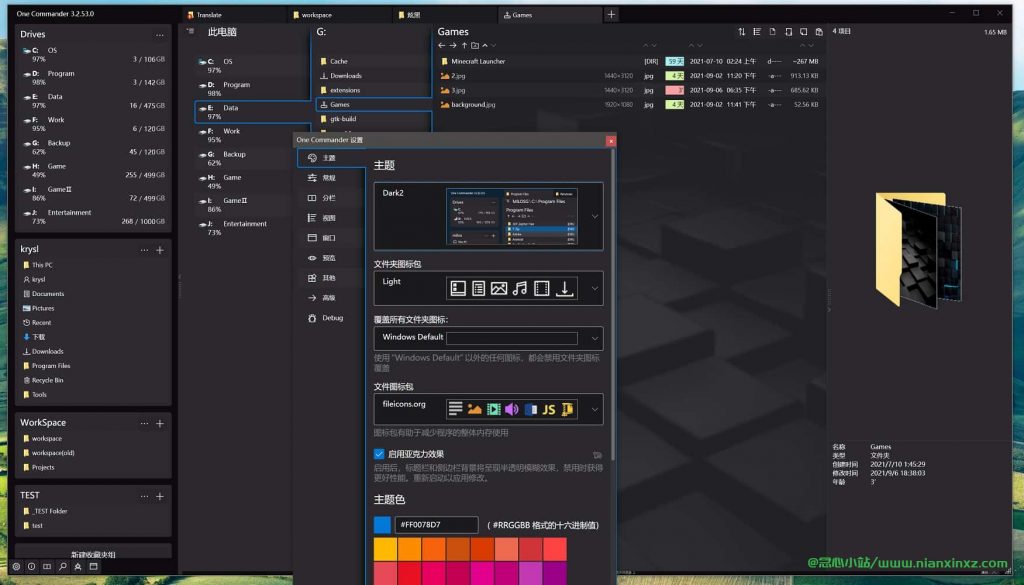
Task: Click the folder preview thumbnail in the right pane
Action: (919, 249)
